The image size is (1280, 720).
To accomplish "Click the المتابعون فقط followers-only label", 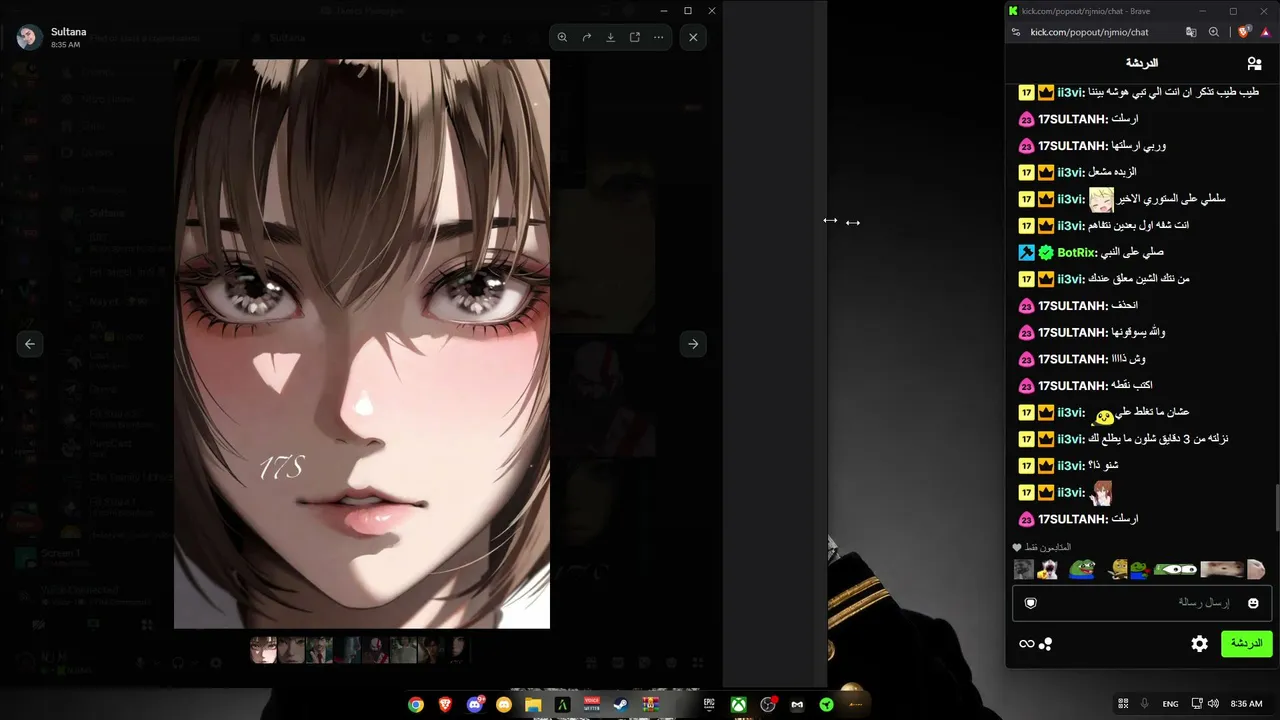I will (x=1048, y=547).
